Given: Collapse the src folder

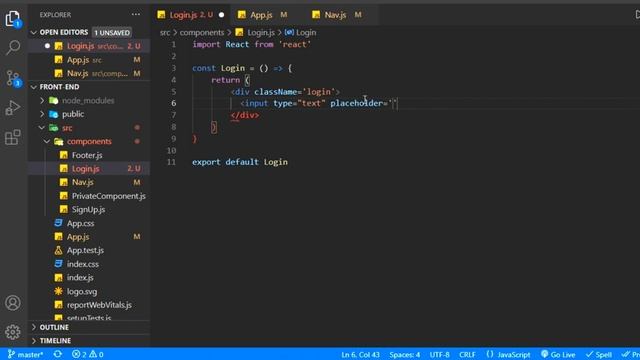Looking at the screenshot, I should [x=42, y=128].
